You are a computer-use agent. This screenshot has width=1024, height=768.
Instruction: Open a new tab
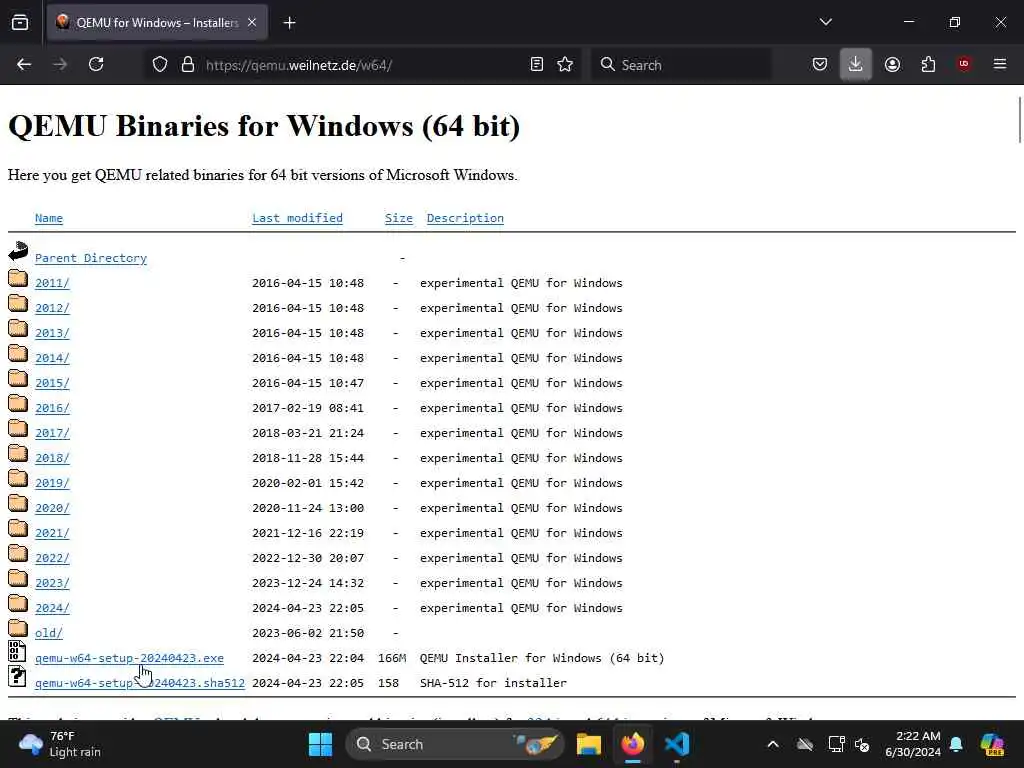[x=289, y=23]
